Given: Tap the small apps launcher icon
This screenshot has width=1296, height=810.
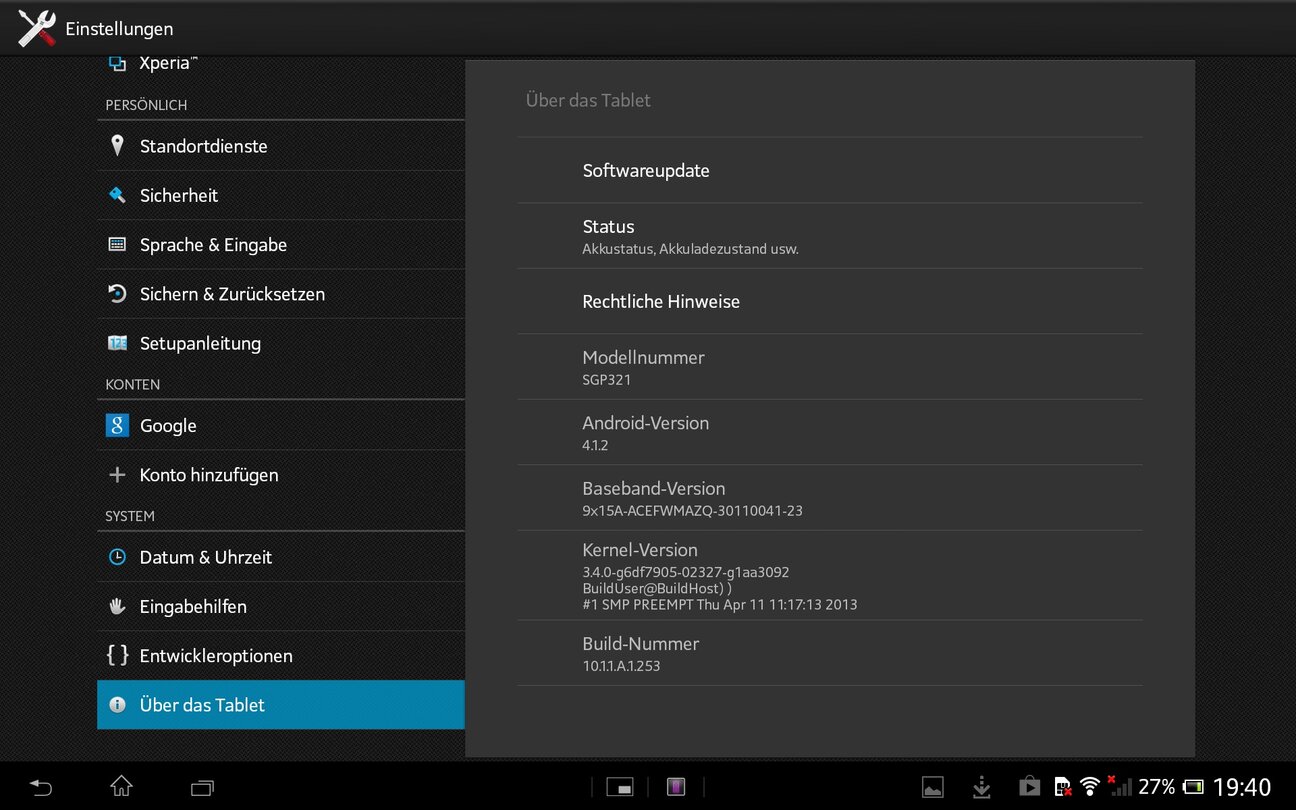Looking at the screenshot, I should point(620,787).
